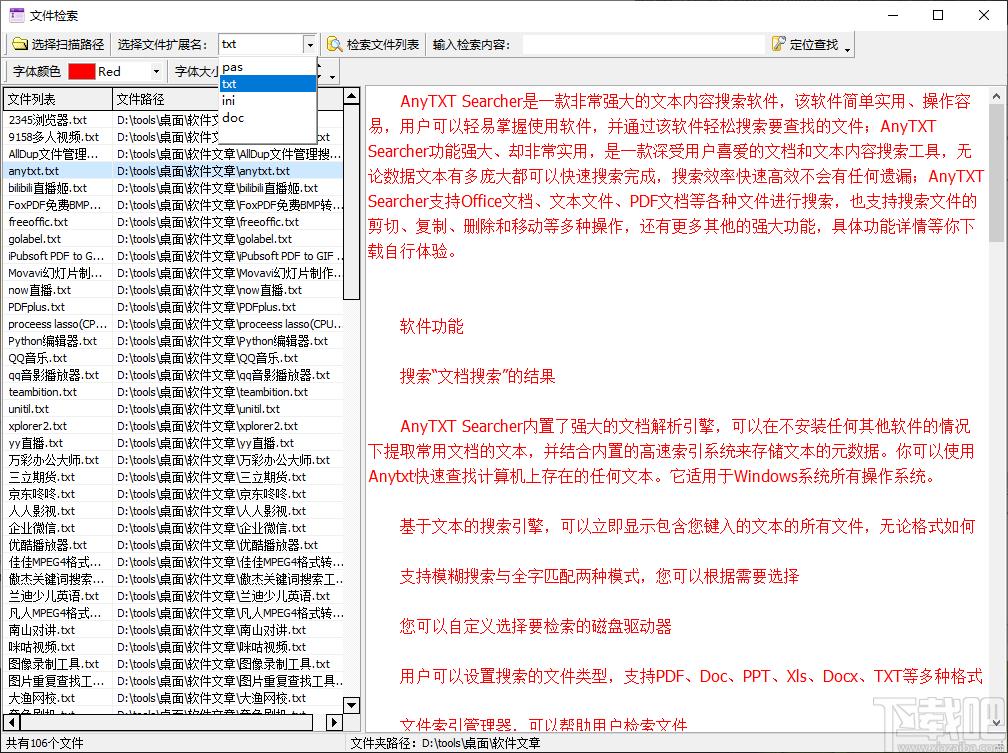Select file 万彩办公大师.txt

coord(53,460)
